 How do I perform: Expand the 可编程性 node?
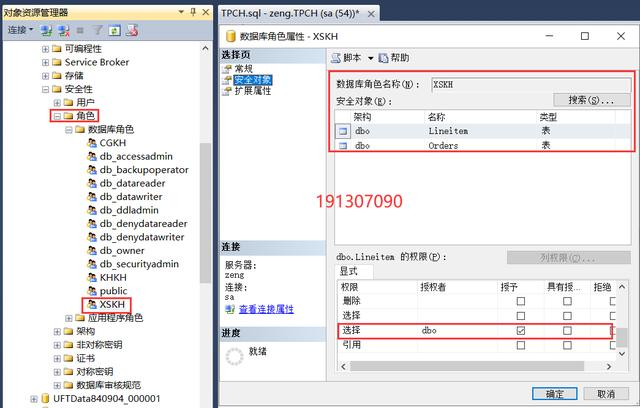click(45, 49)
